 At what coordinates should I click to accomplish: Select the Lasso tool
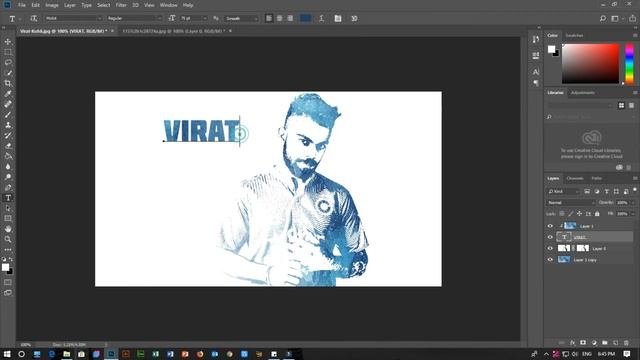point(8,62)
